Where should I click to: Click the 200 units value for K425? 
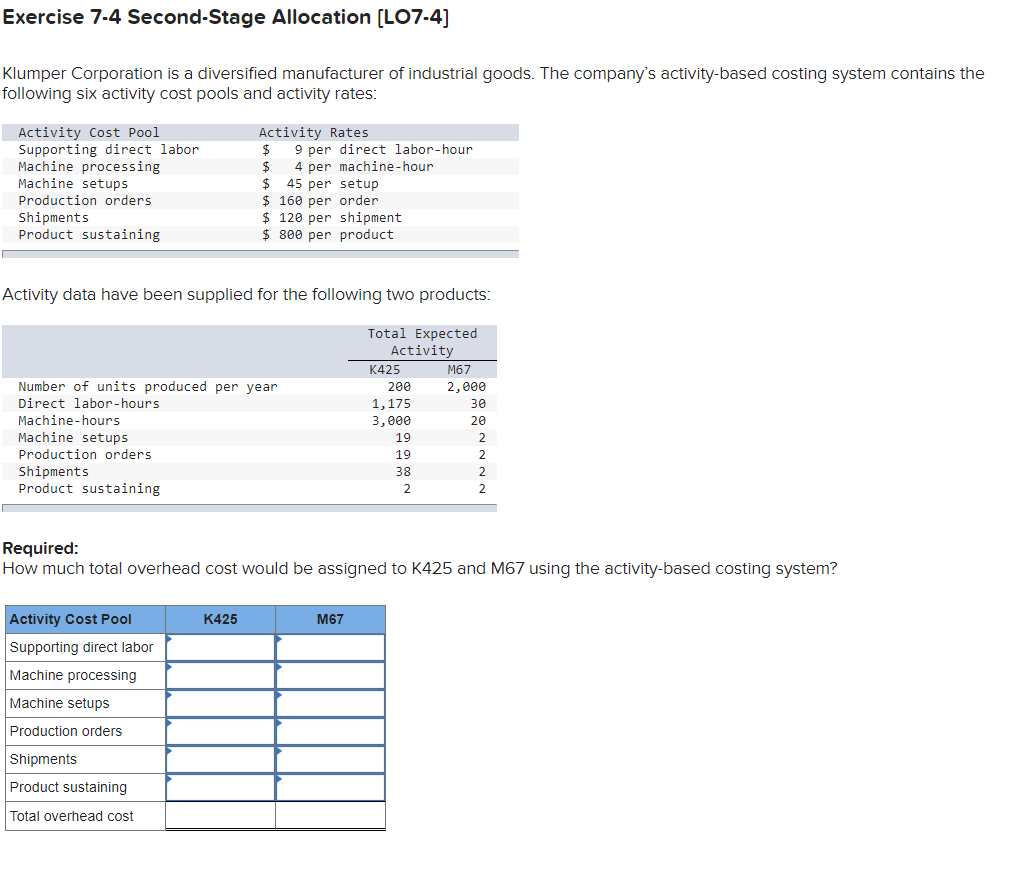[x=399, y=386]
